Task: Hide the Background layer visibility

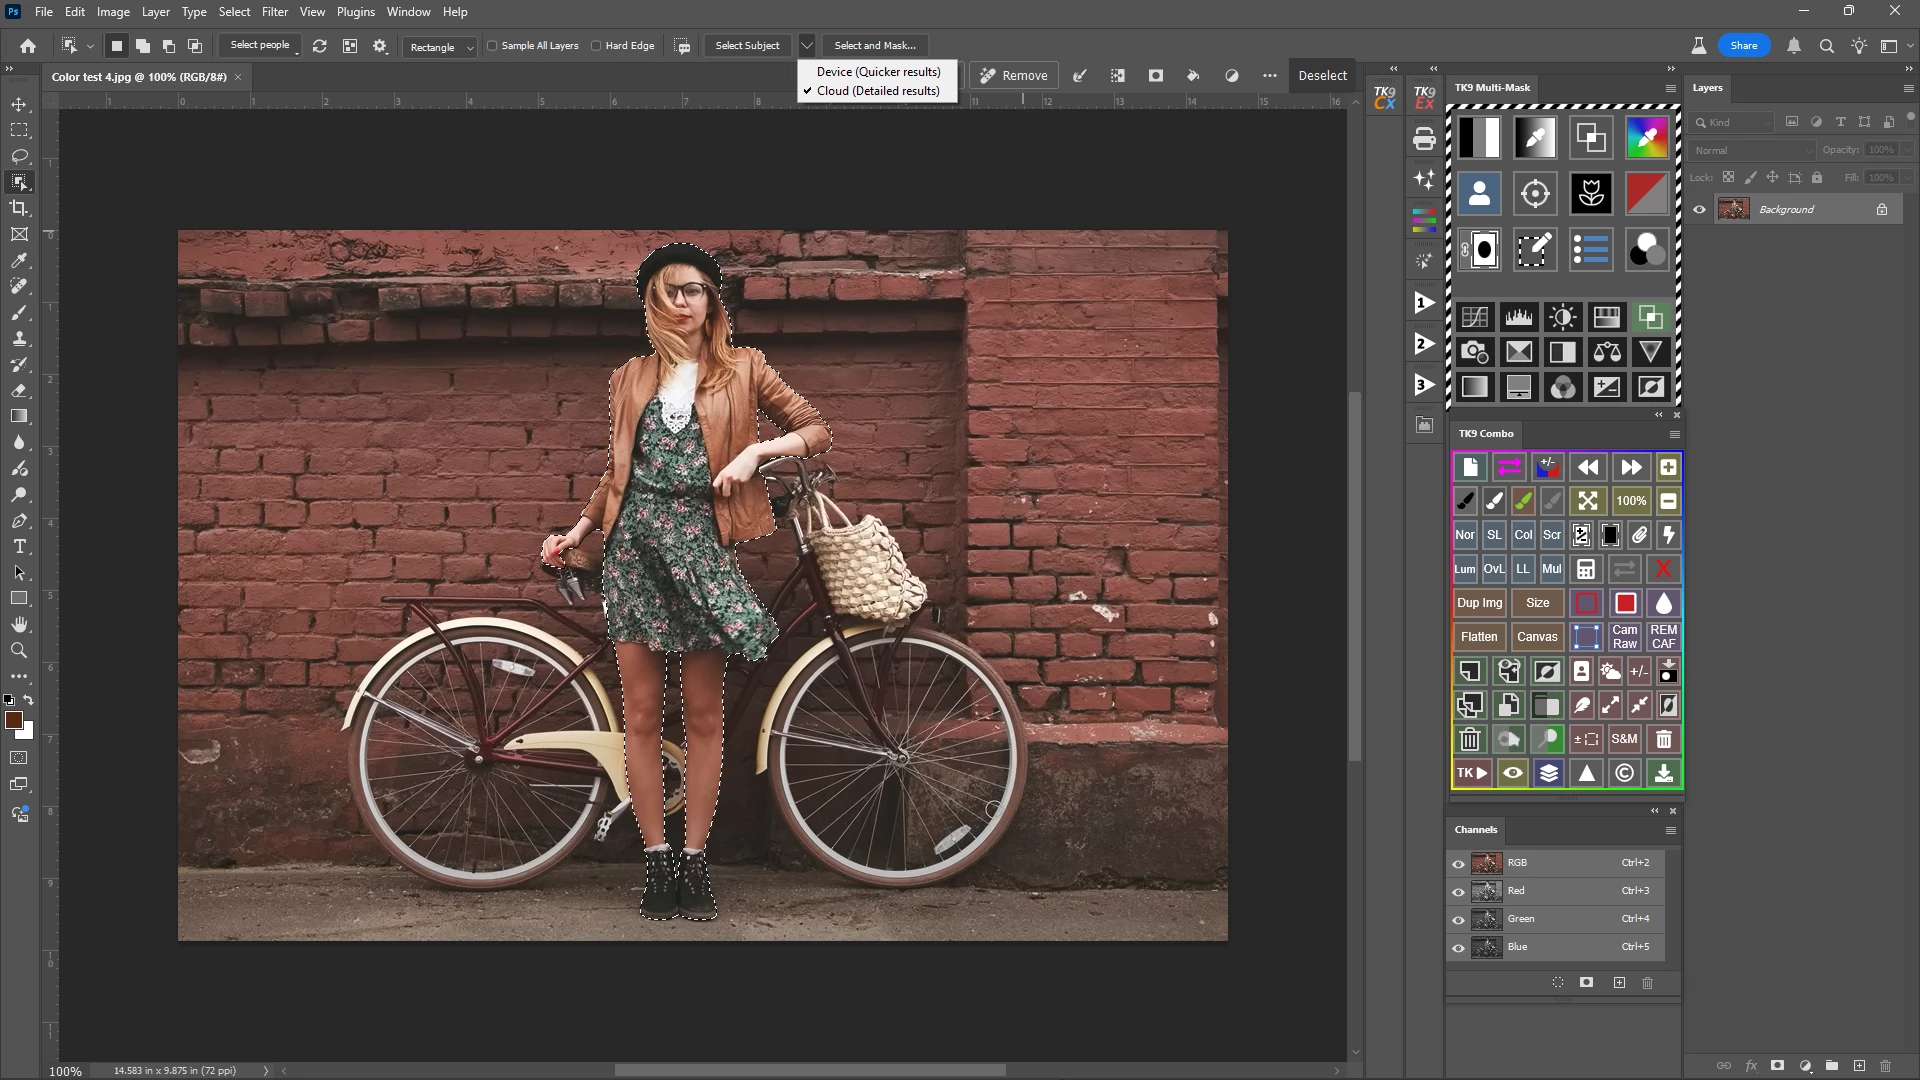Action: tap(1699, 210)
